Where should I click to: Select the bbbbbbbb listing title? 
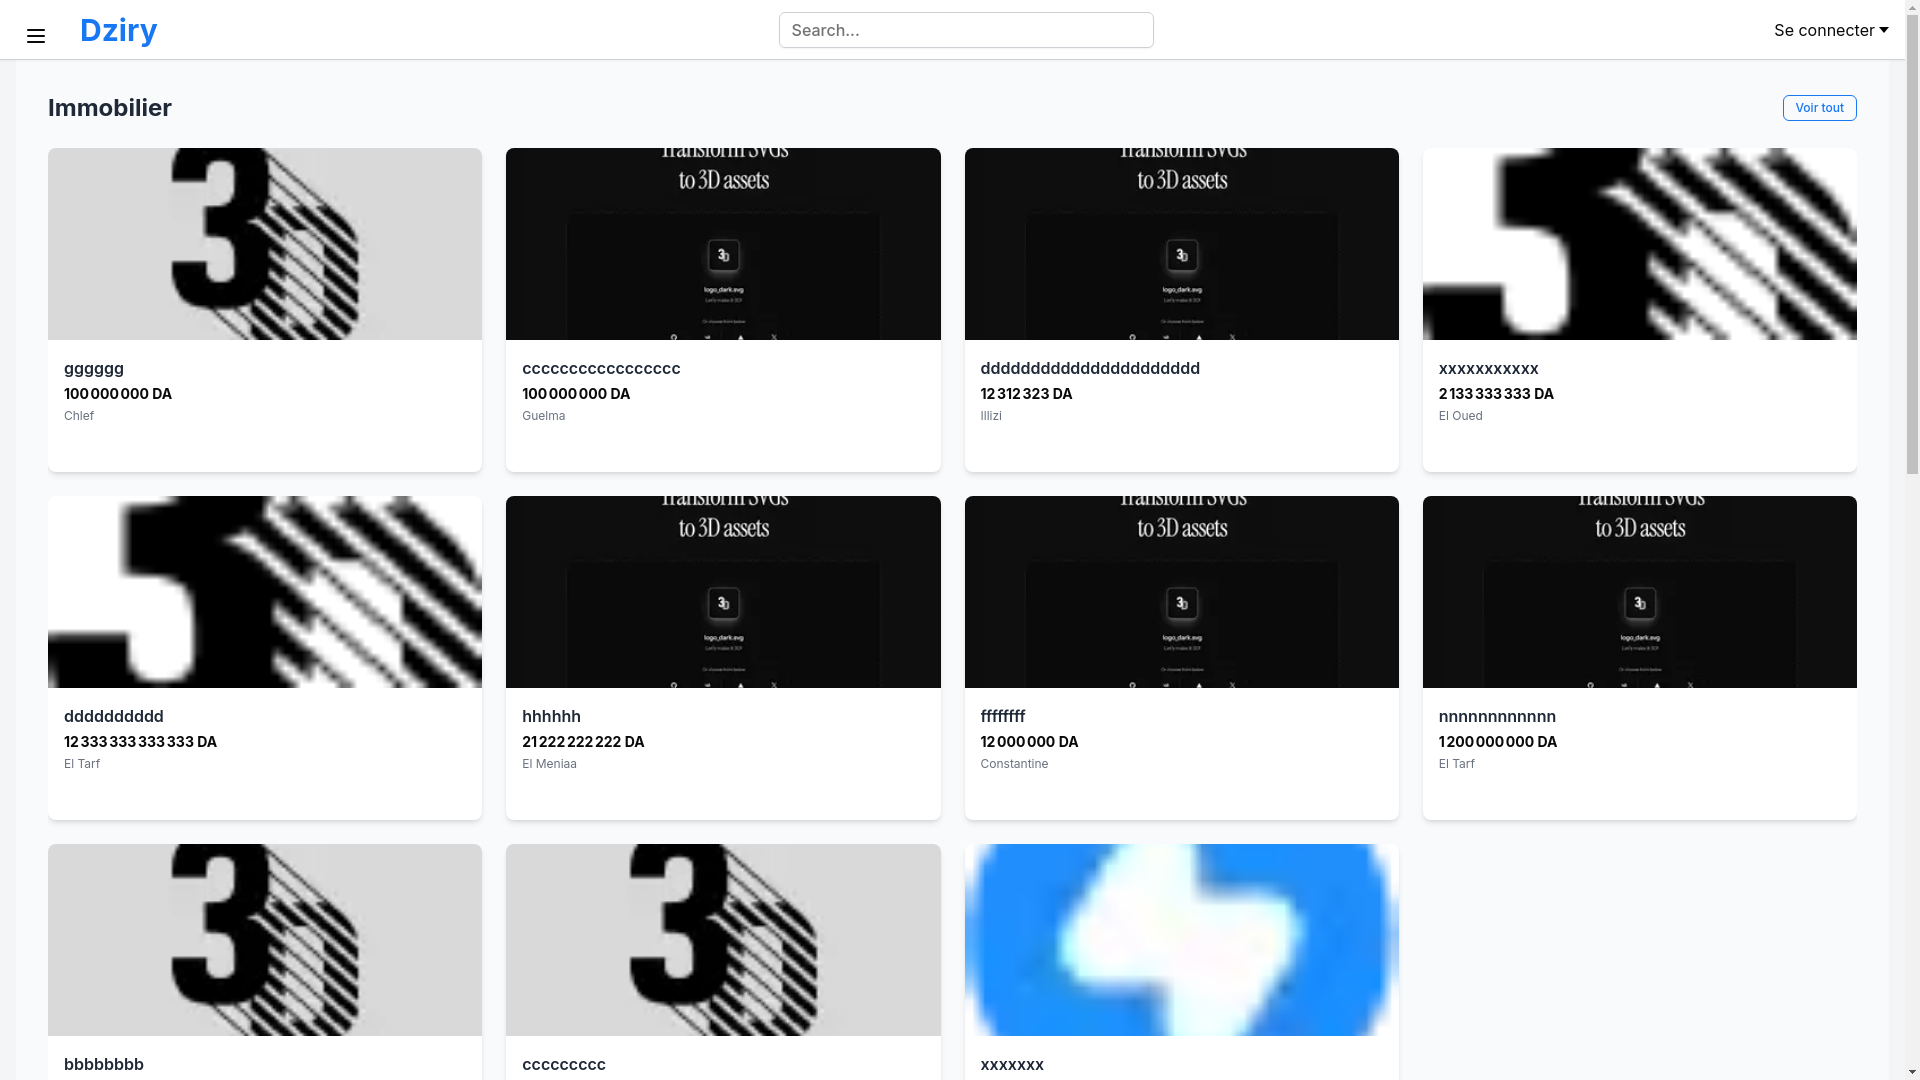coord(104,1064)
